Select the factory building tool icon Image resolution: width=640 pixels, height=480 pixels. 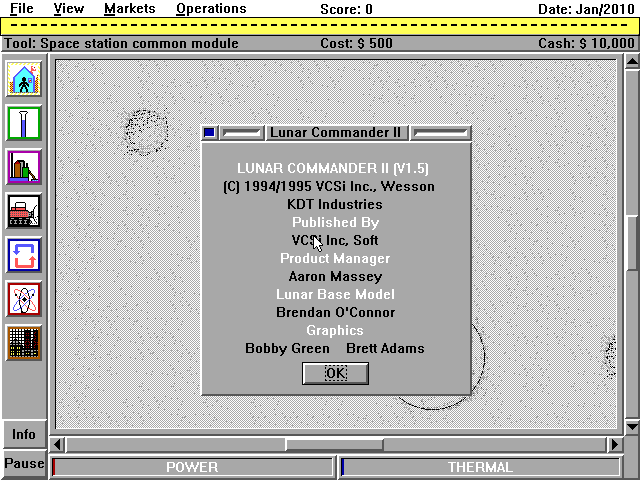point(24,167)
